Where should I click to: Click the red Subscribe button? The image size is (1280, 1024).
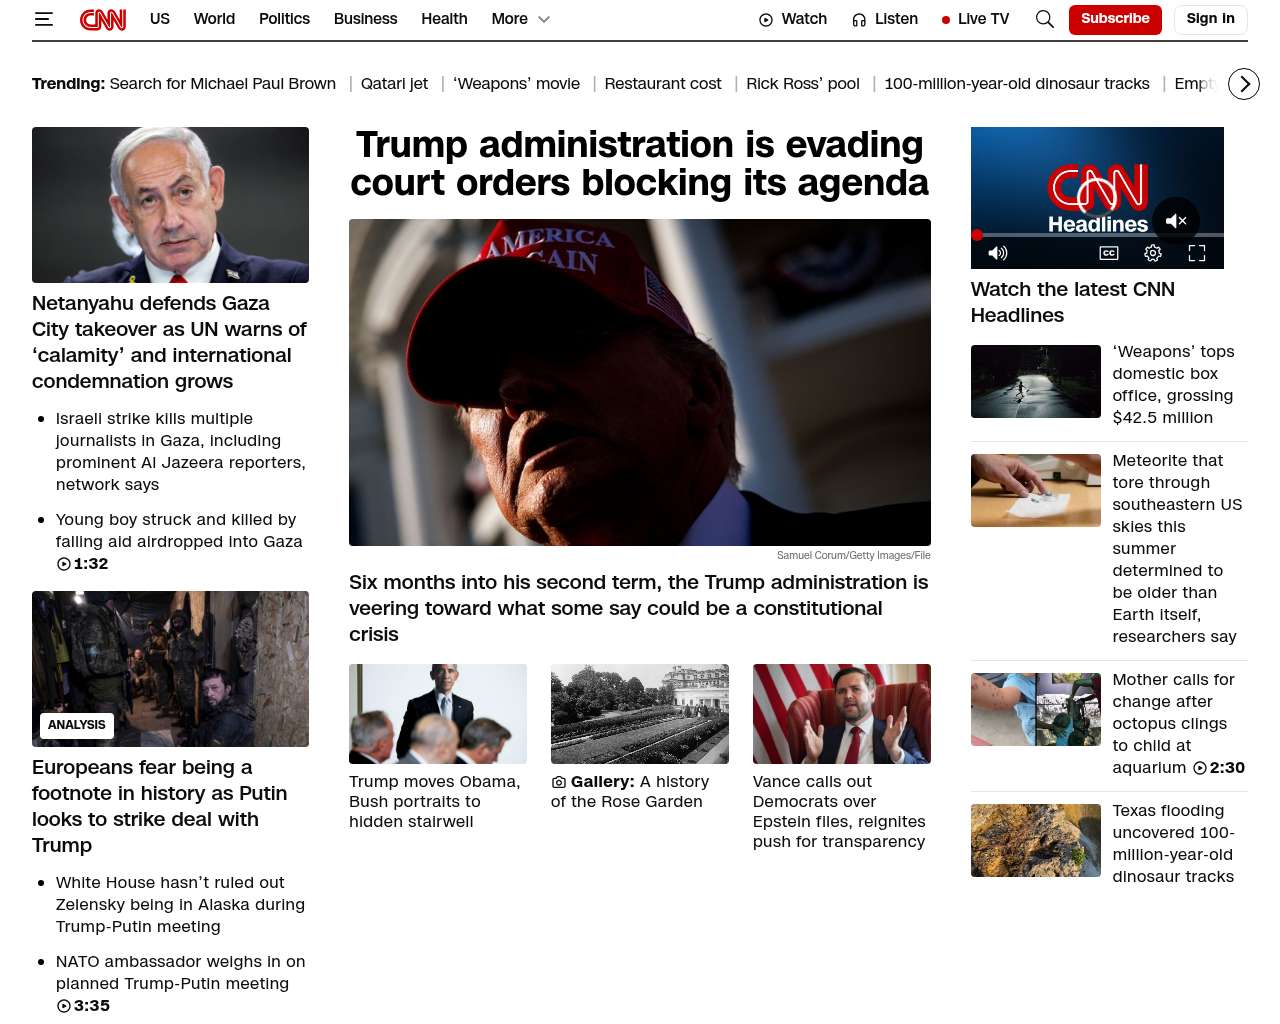(x=1115, y=19)
